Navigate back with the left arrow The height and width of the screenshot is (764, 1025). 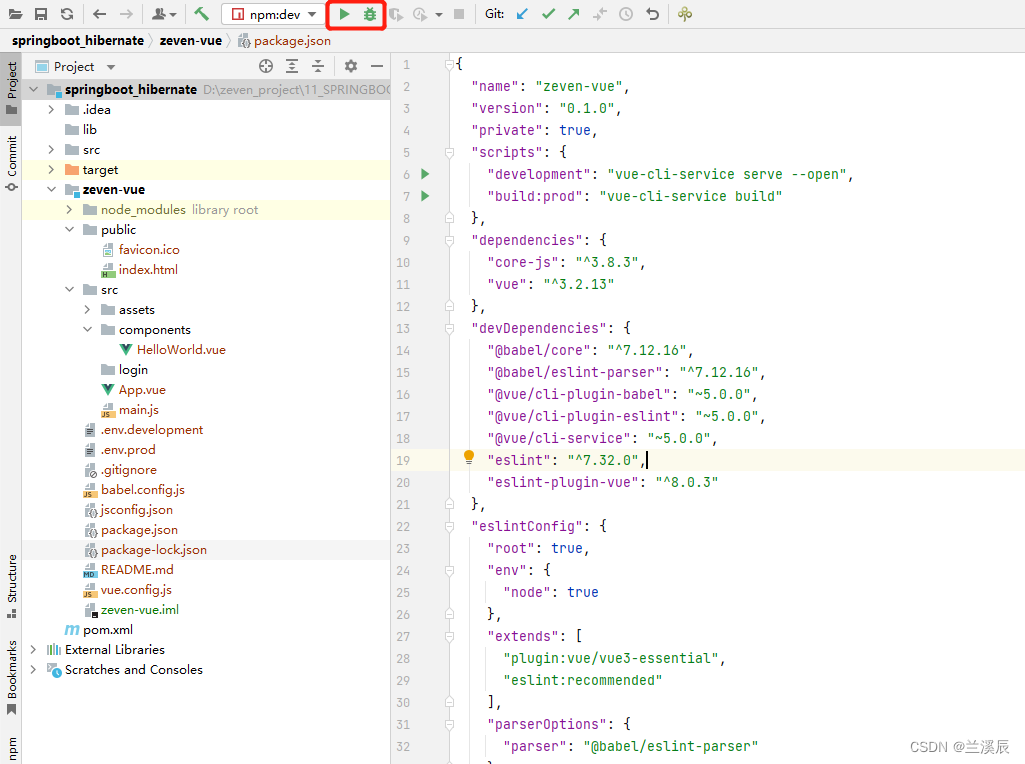point(99,14)
